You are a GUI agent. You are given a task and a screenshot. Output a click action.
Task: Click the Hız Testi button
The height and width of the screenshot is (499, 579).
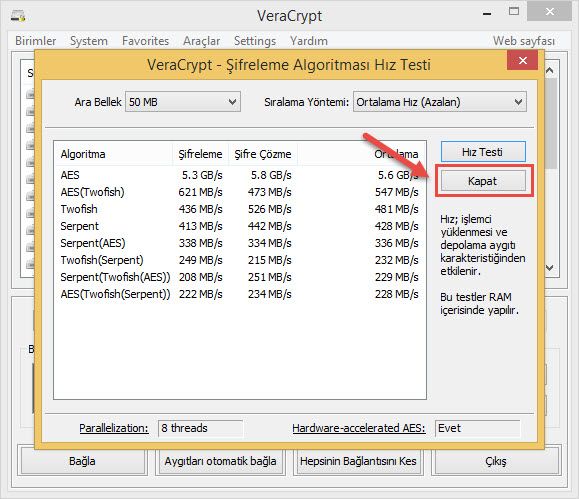pyautogui.click(x=483, y=152)
